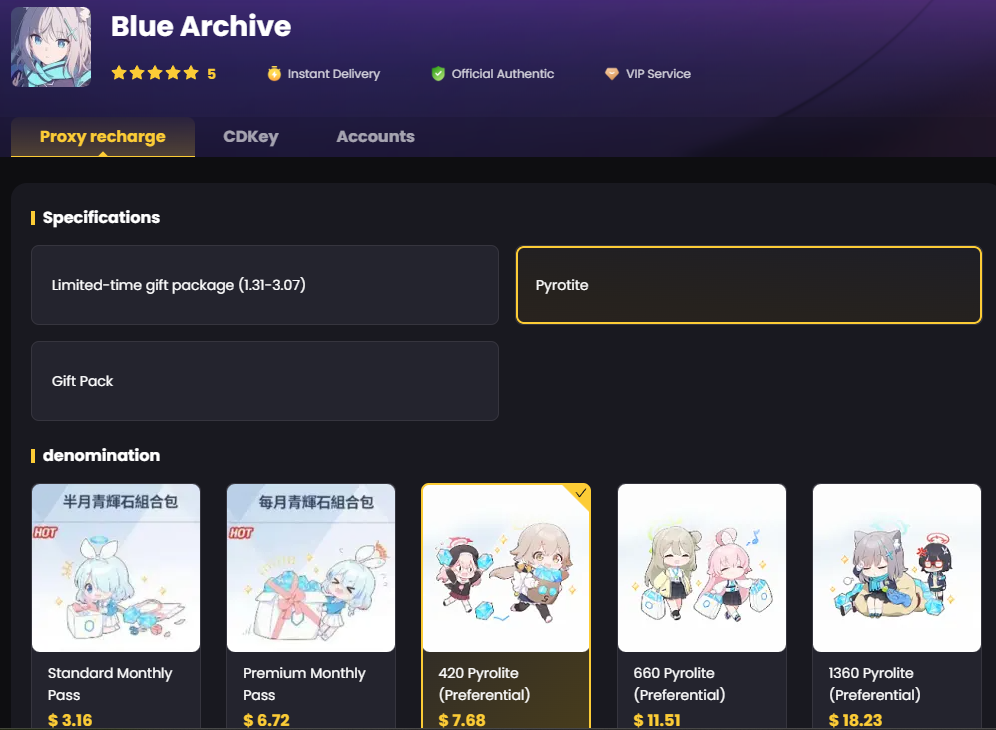This screenshot has height=730, width=996.
Task: Select the Gift Pack specification
Action: pos(264,381)
